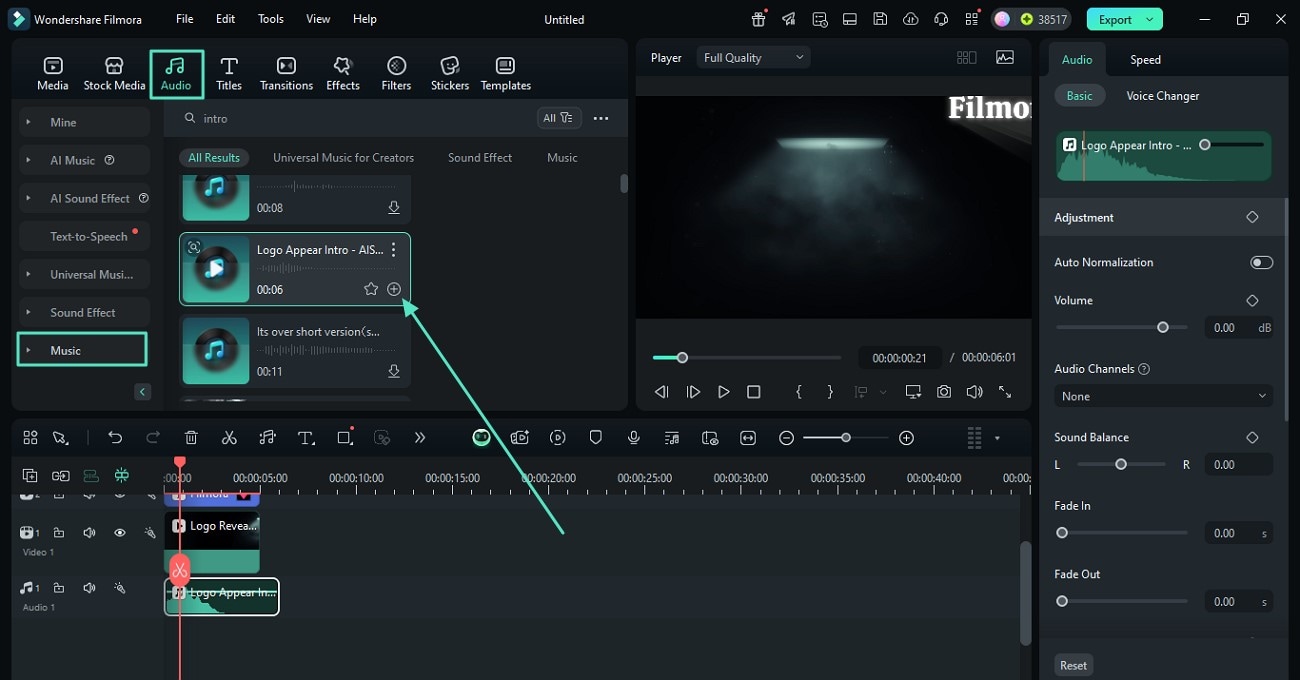Open the Effects panel

[342, 74]
